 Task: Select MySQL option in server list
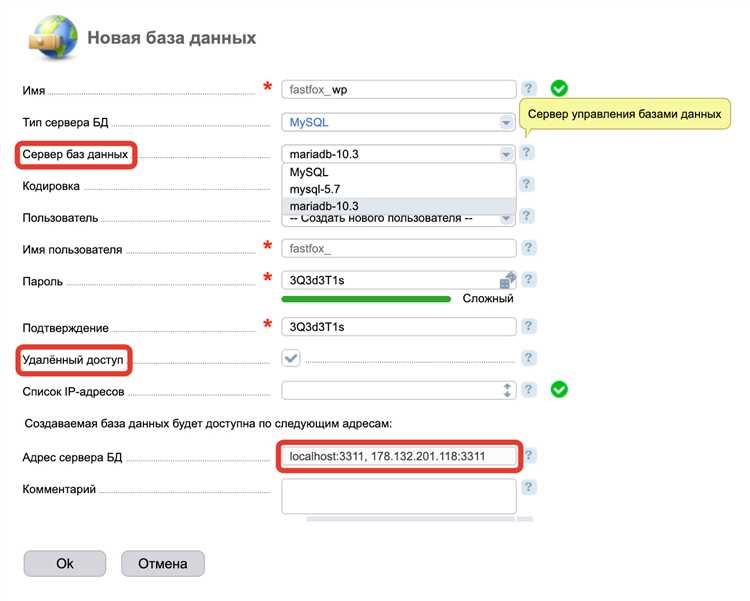coord(308,172)
